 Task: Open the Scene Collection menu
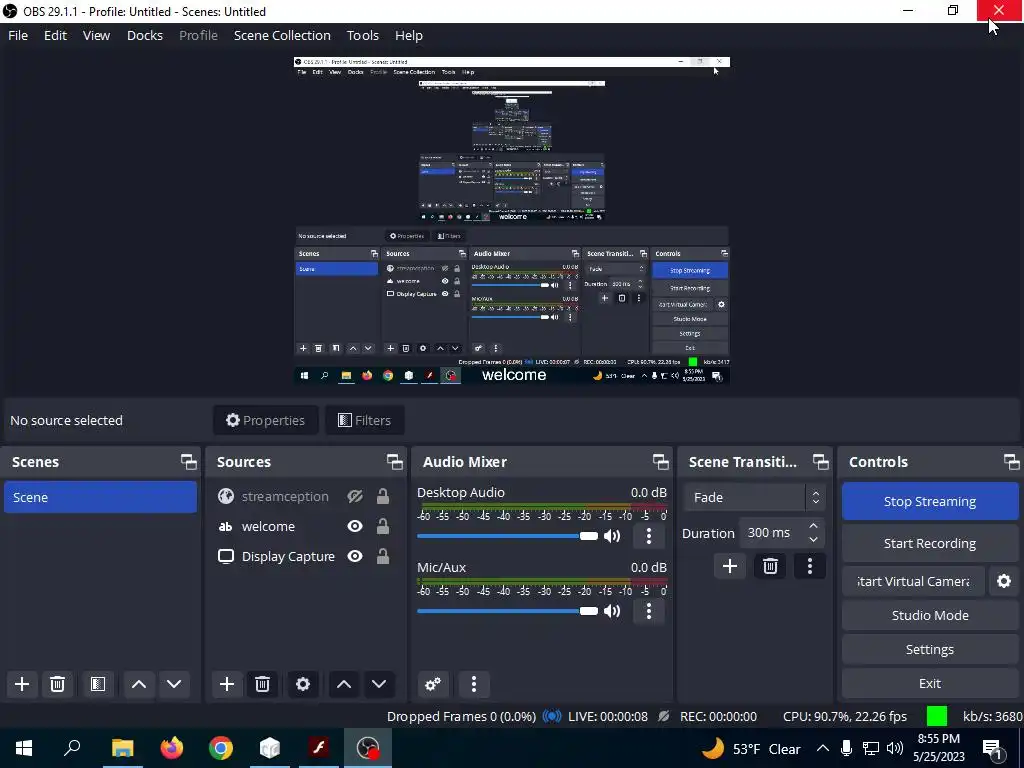coord(282,35)
